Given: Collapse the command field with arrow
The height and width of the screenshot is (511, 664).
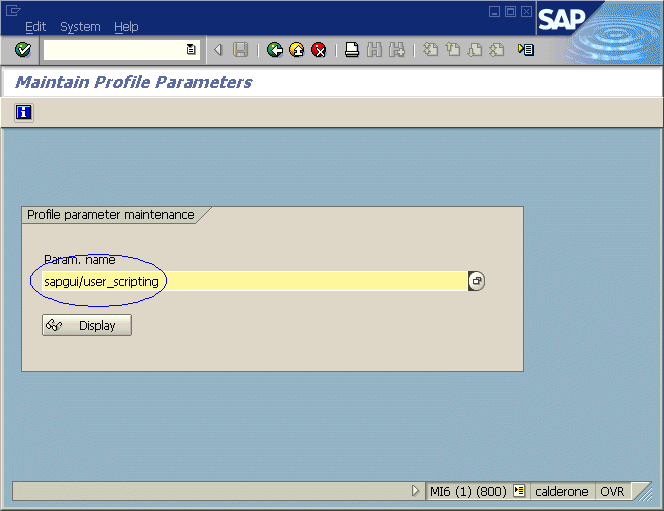Looking at the screenshot, I should click(218, 50).
